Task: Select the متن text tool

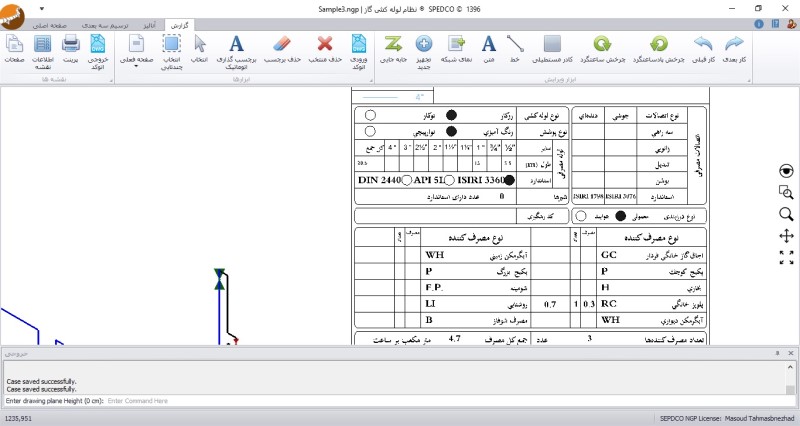Action: click(x=489, y=49)
